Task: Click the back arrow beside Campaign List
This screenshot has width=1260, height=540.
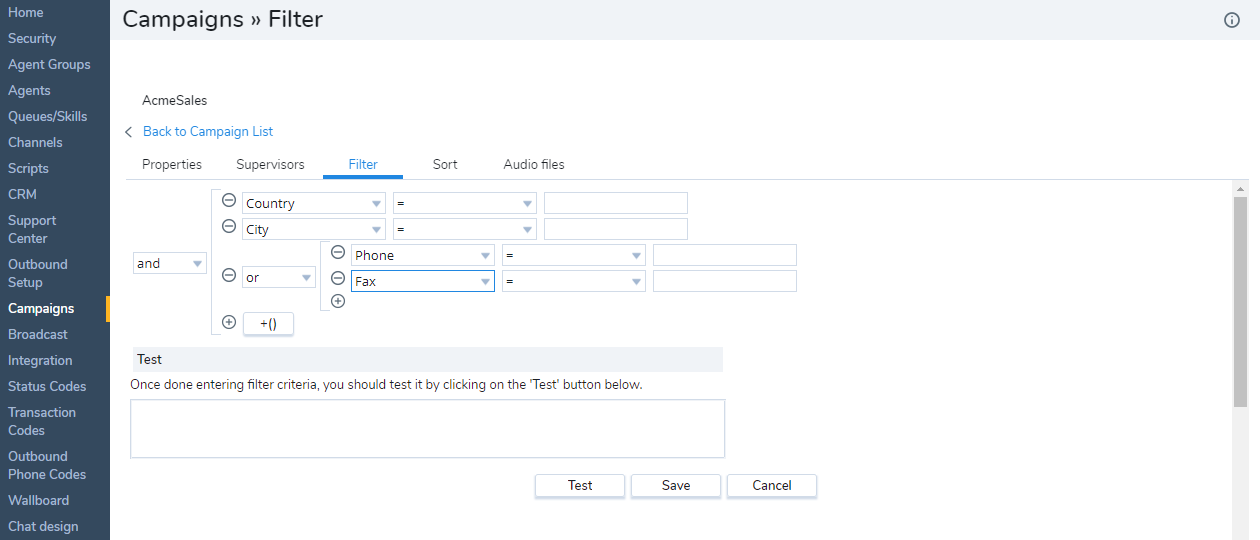Action: click(x=129, y=132)
